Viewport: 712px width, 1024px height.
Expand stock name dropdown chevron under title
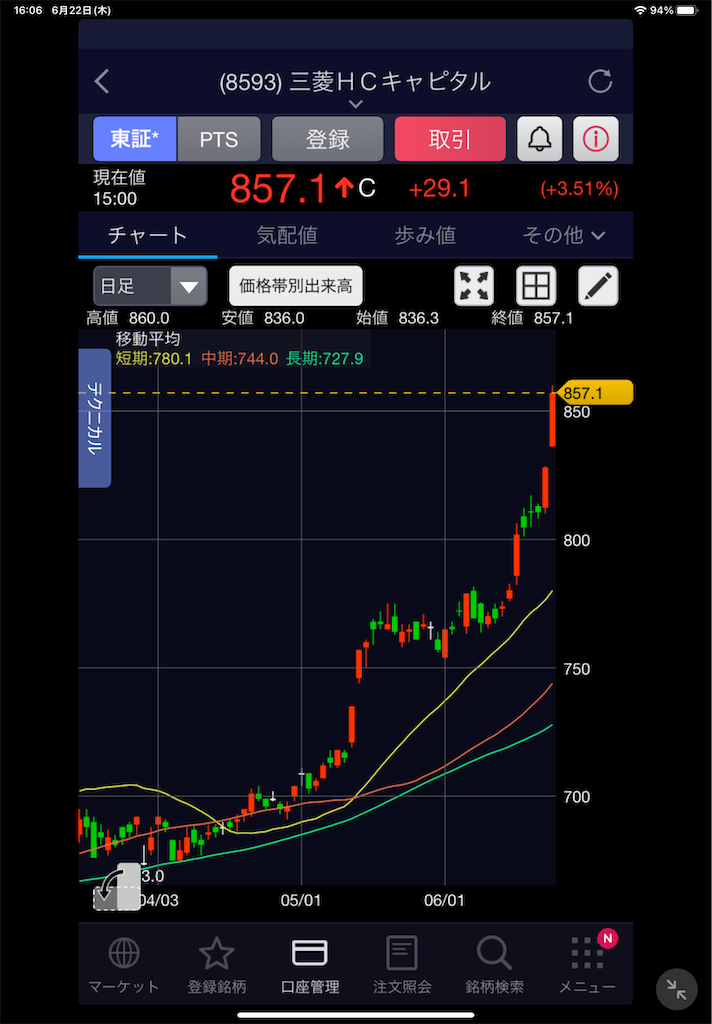(355, 104)
